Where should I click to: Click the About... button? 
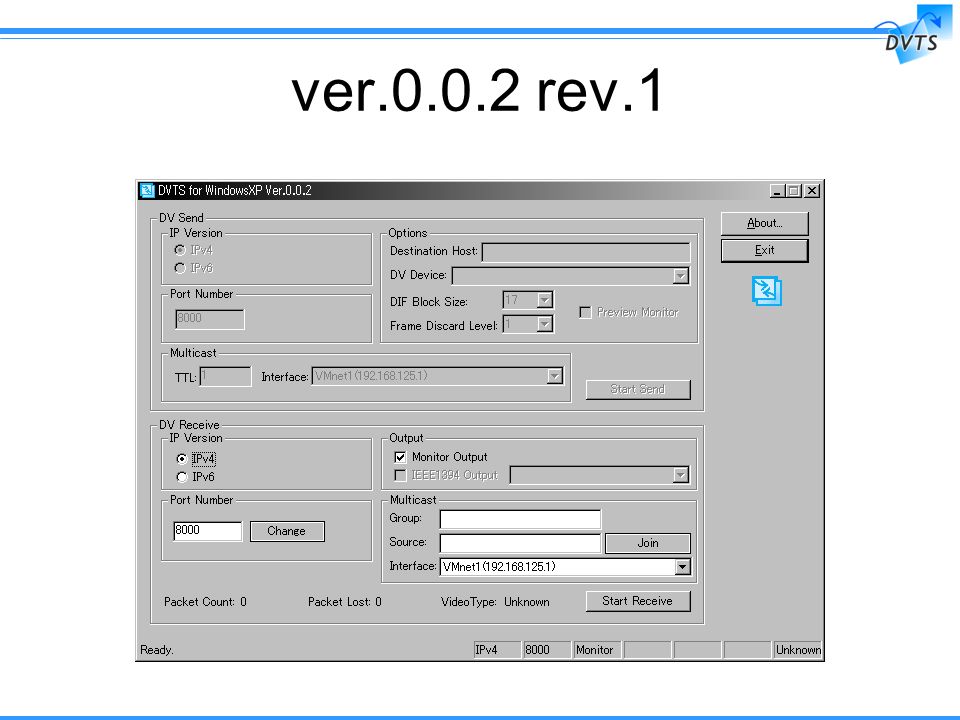click(x=765, y=223)
